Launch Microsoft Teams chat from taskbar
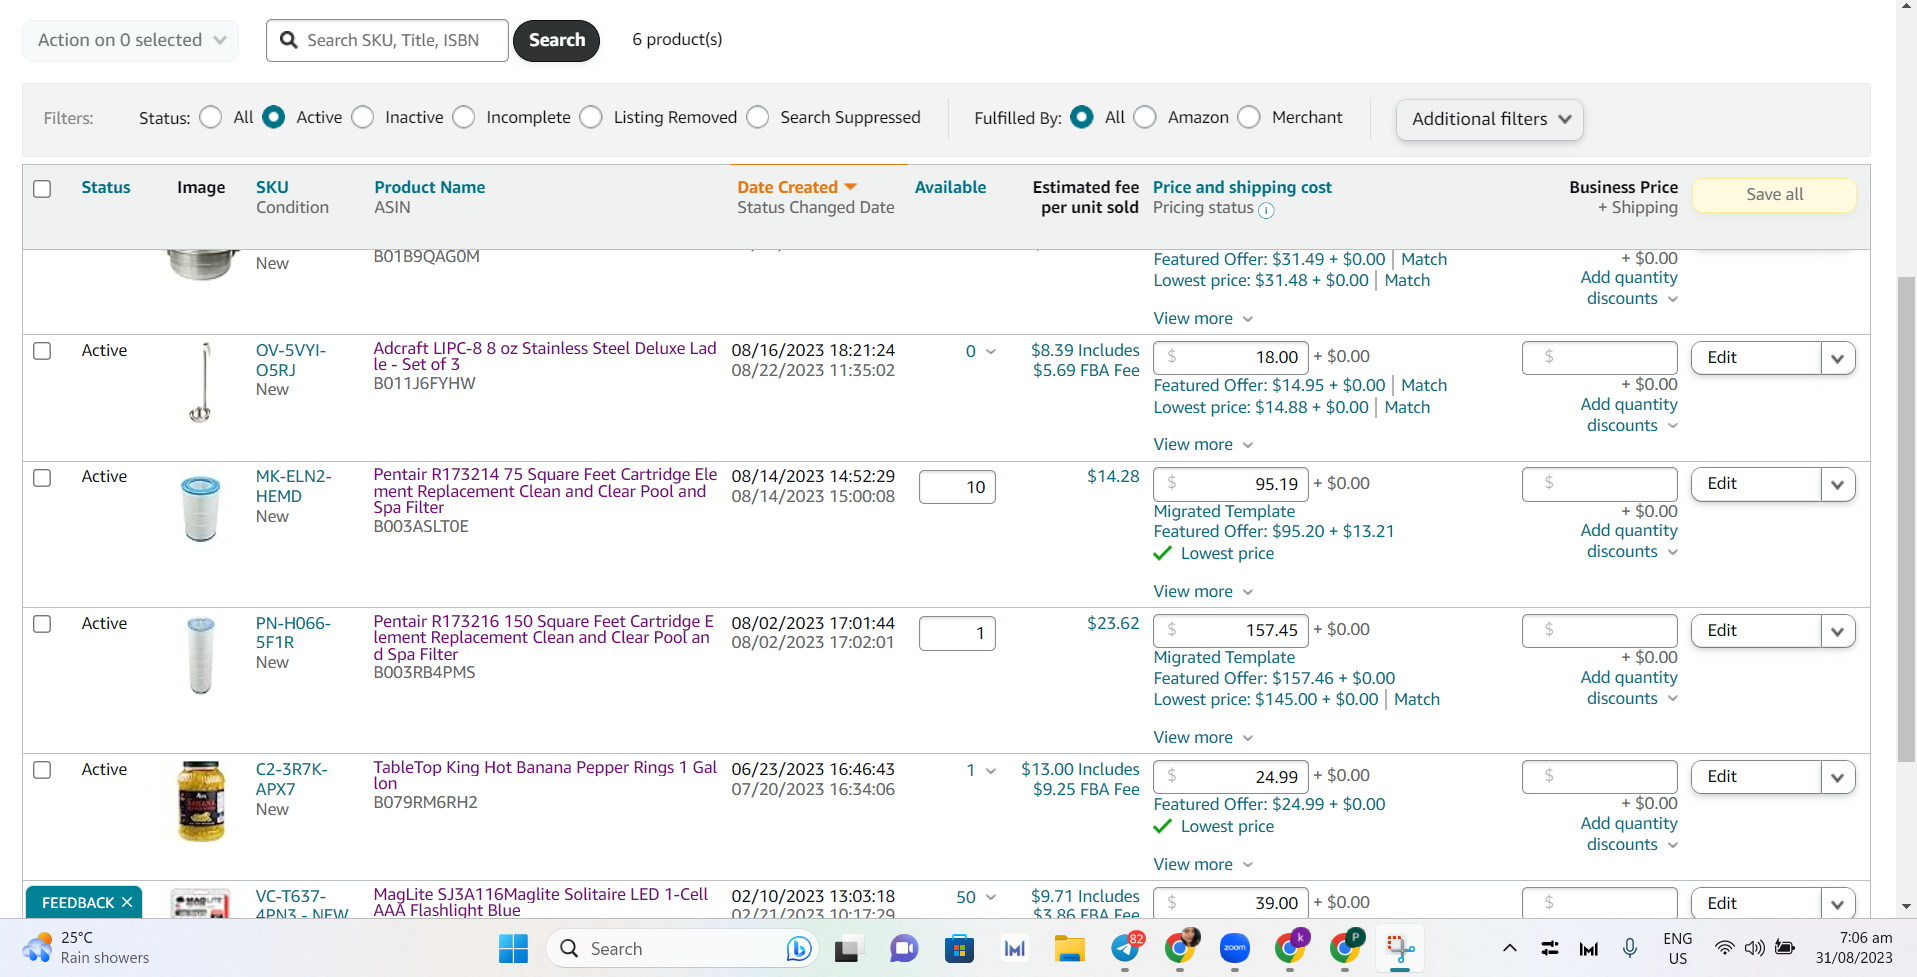This screenshot has height=977, width=1917. [x=903, y=948]
